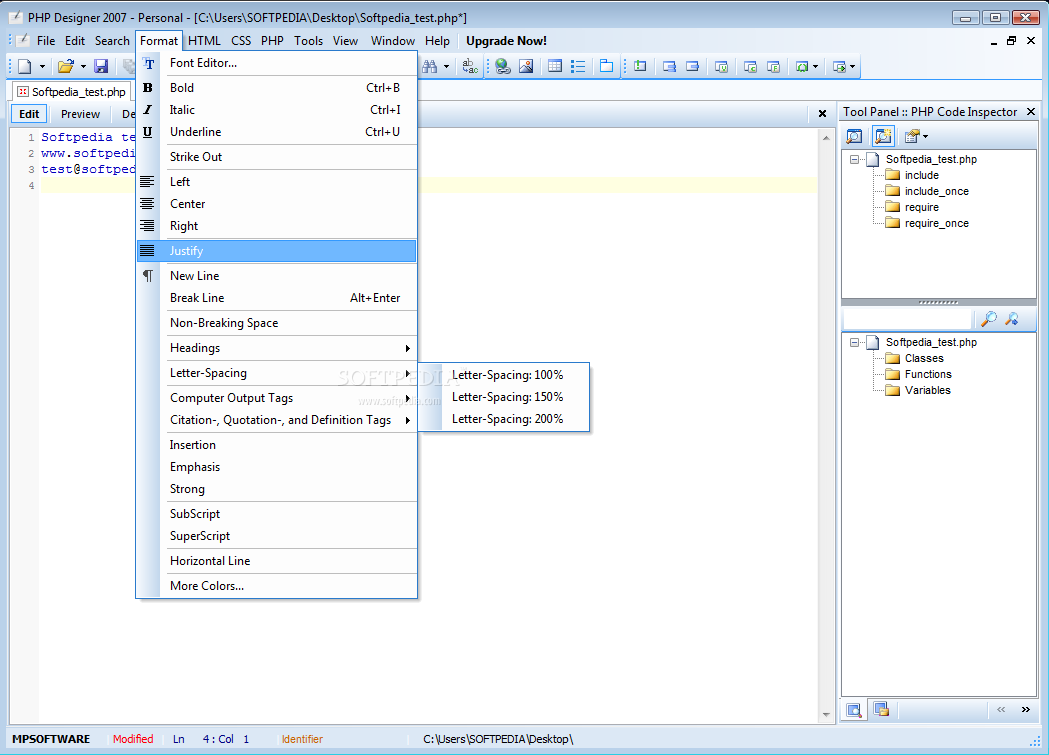This screenshot has width=1049, height=755.
Task: Open the CSS menu
Action: pyautogui.click(x=241, y=41)
